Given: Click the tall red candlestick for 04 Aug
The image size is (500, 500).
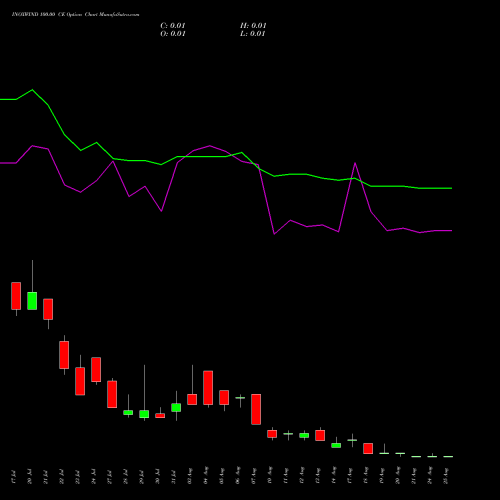Looking at the screenshot, I should pyautogui.click(x=208, y=388).
